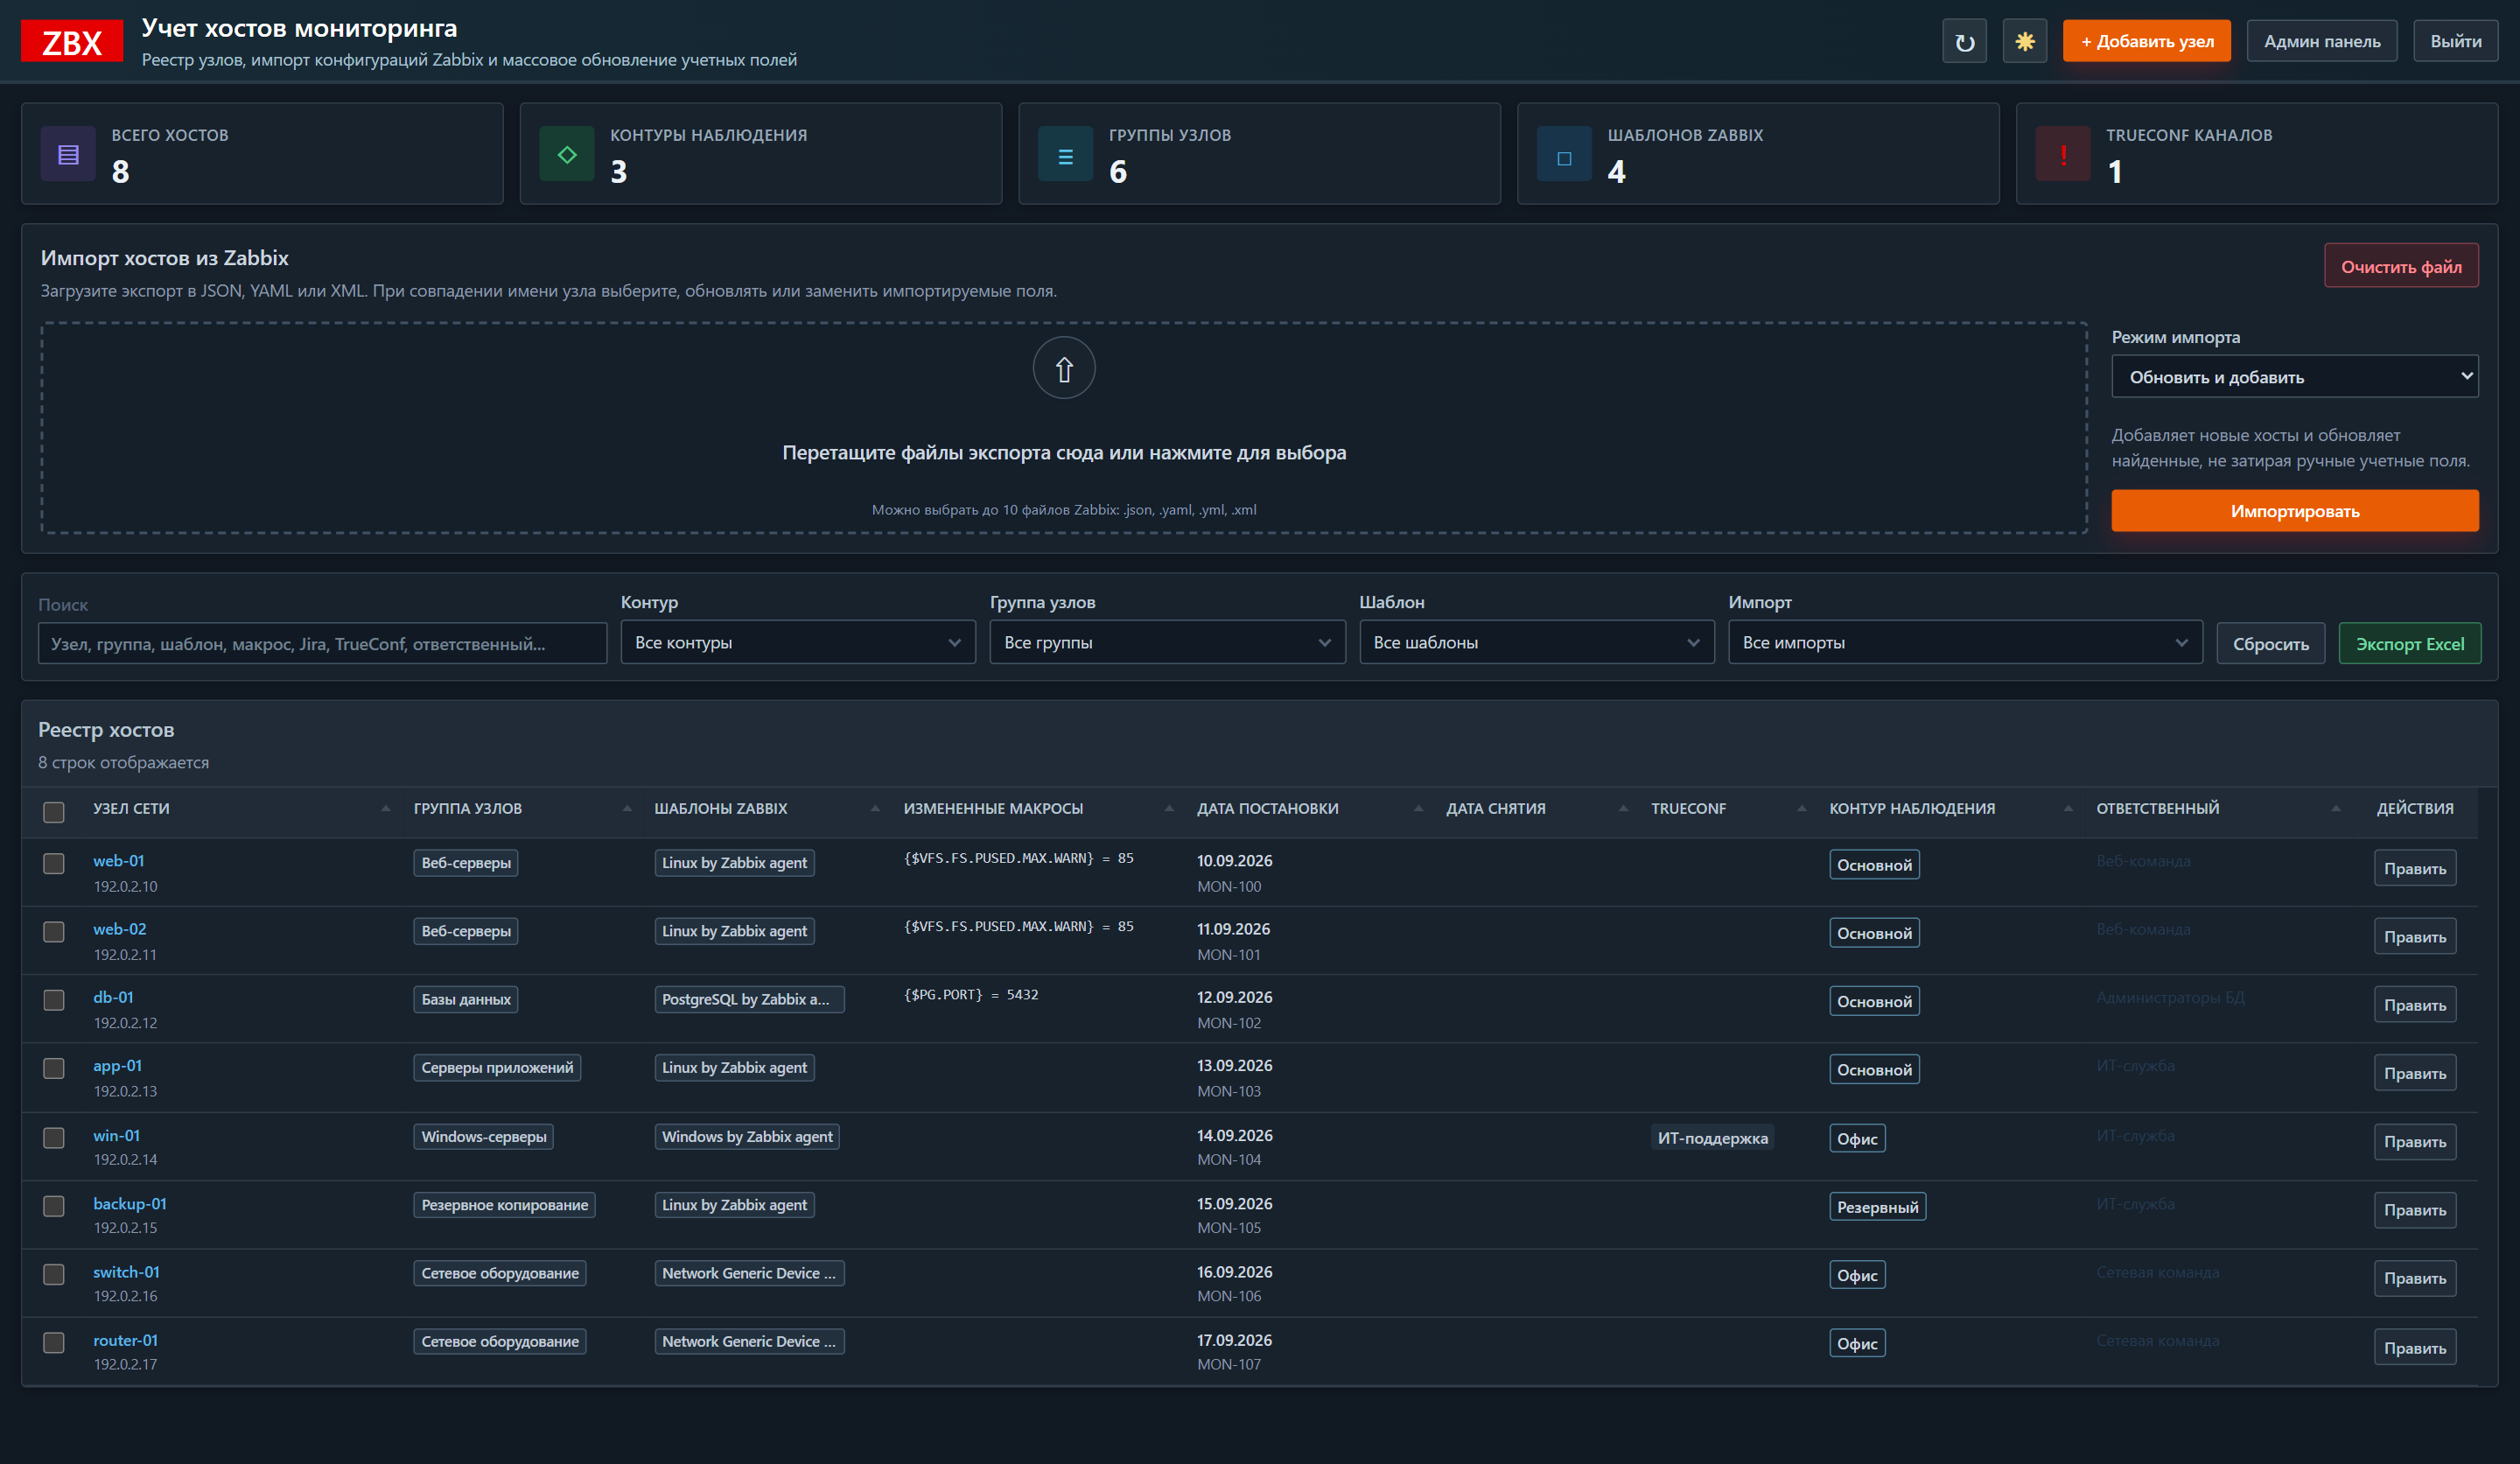Click the upload arrow icon
Viewport: 2520px width, 1464px height.
click(x=1064, y=369)
